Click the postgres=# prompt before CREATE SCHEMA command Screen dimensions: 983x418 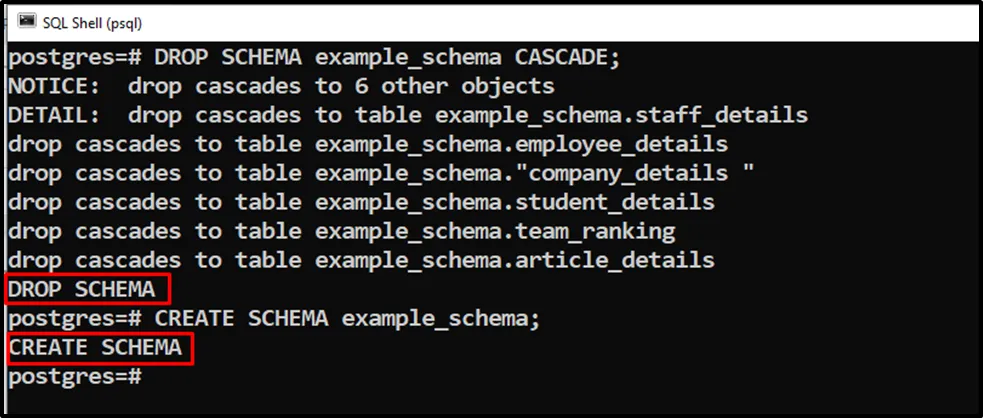(x=74, y=319)
